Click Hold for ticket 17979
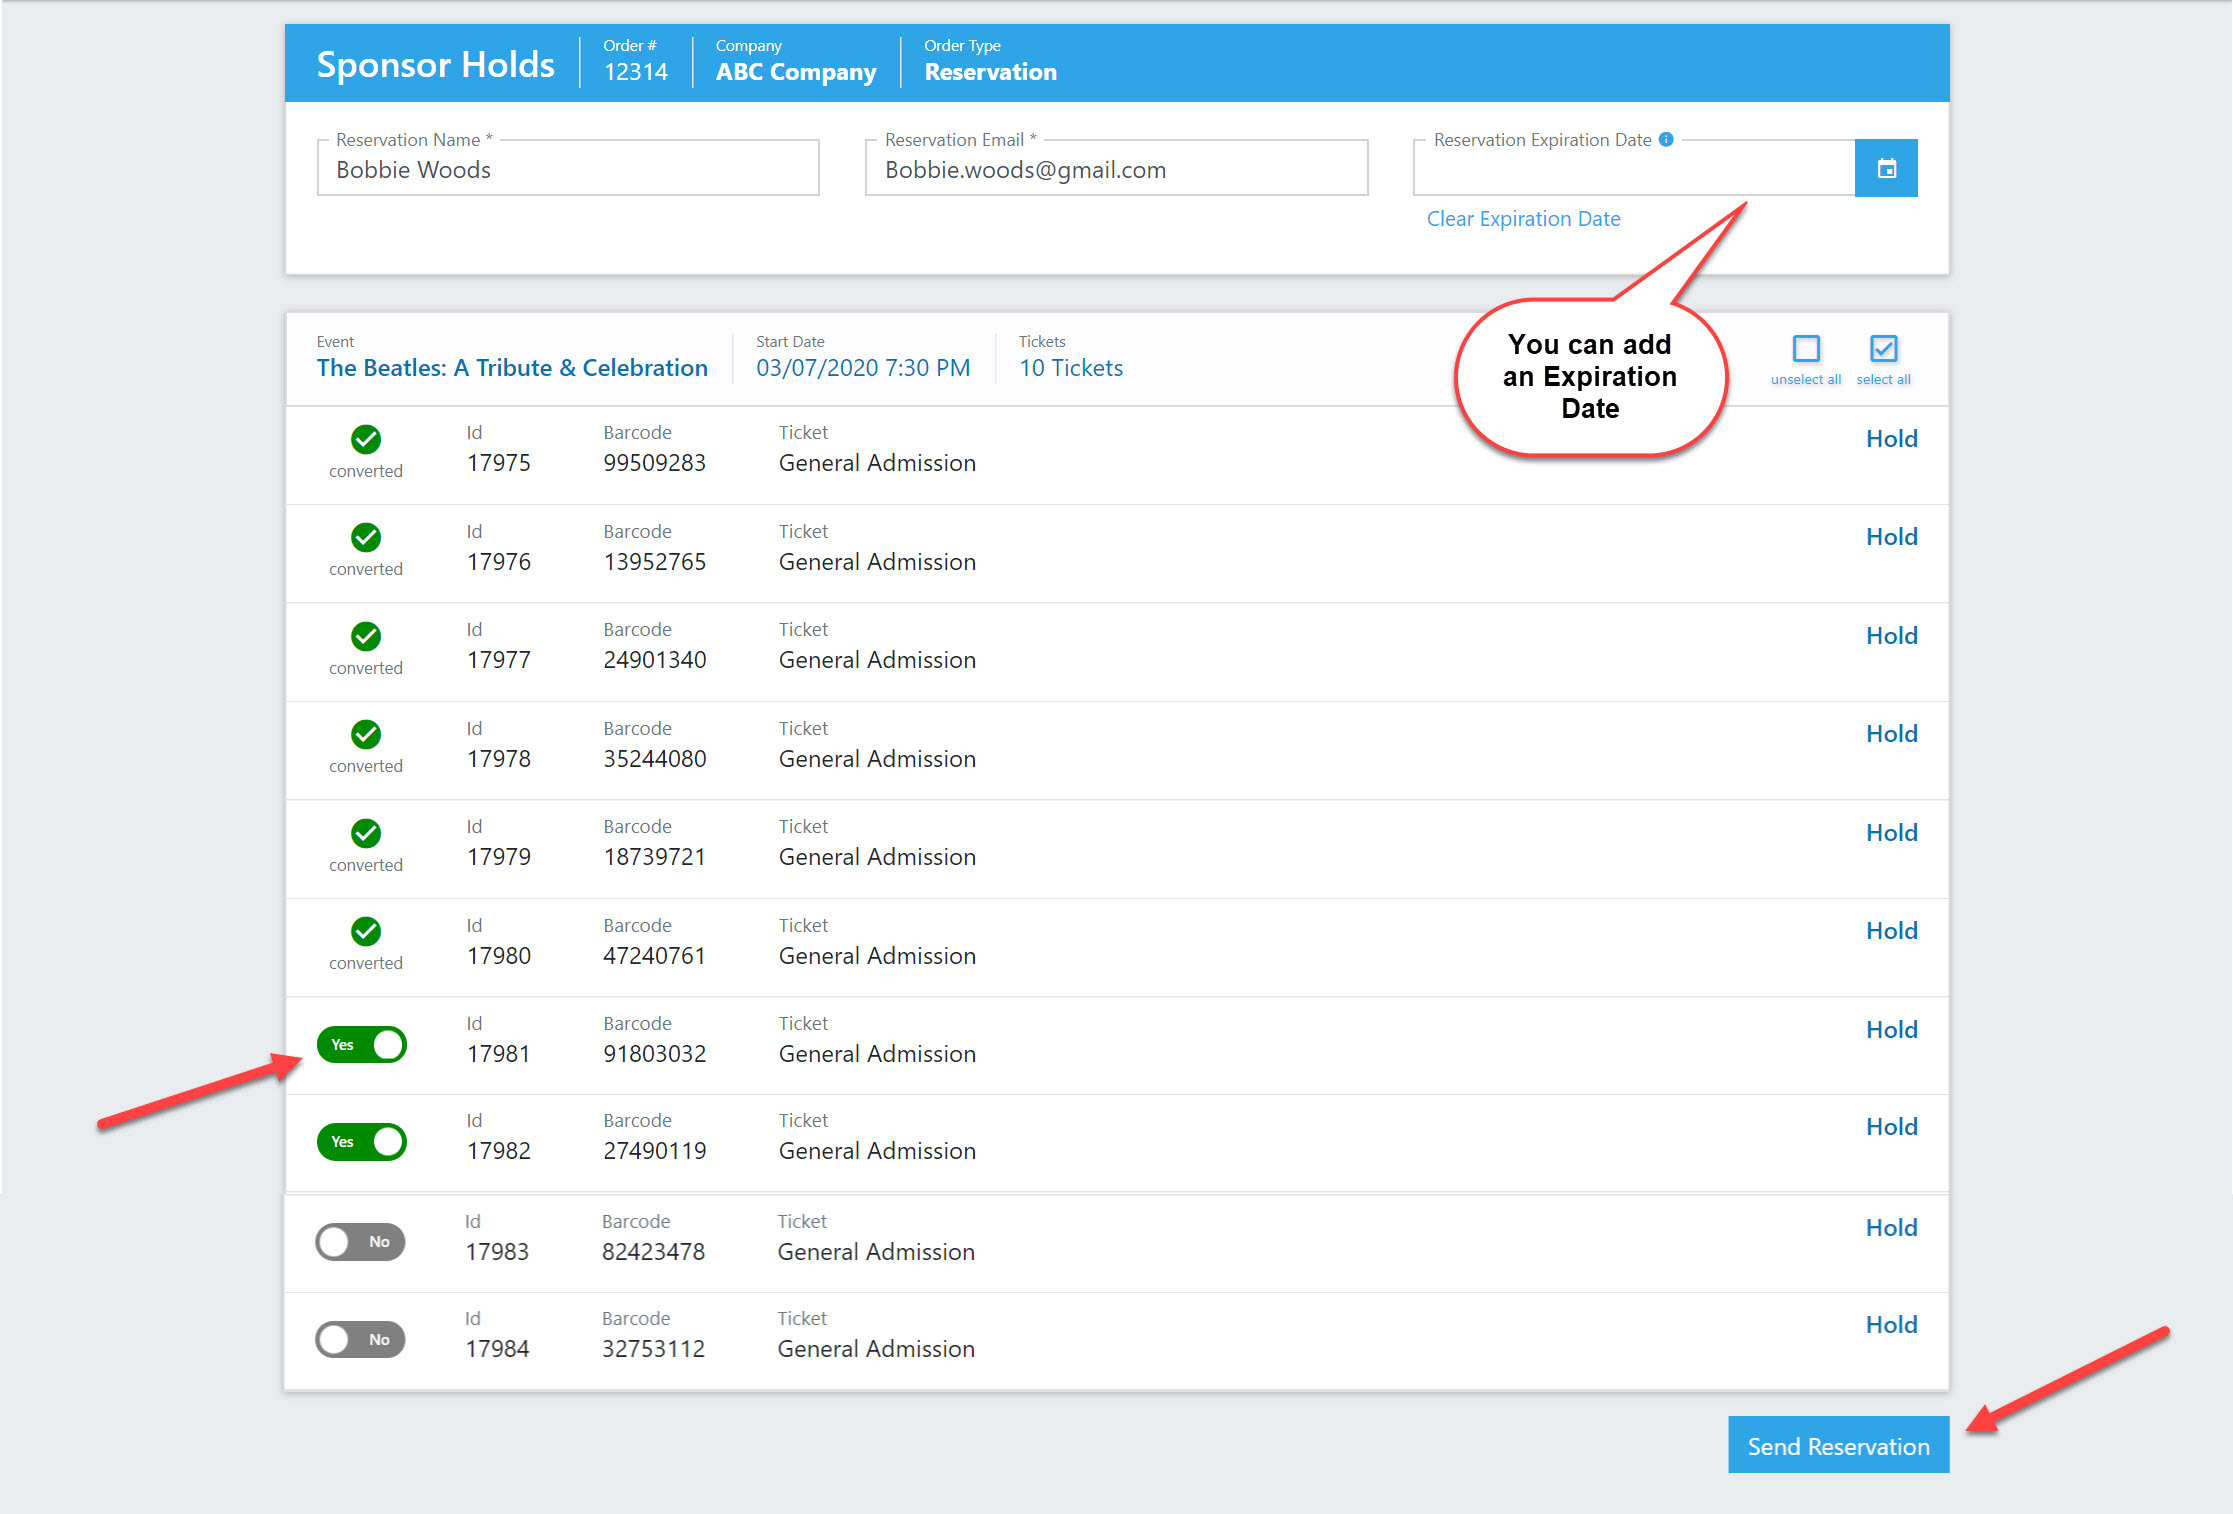2233x1514 pixels. 1891,833
